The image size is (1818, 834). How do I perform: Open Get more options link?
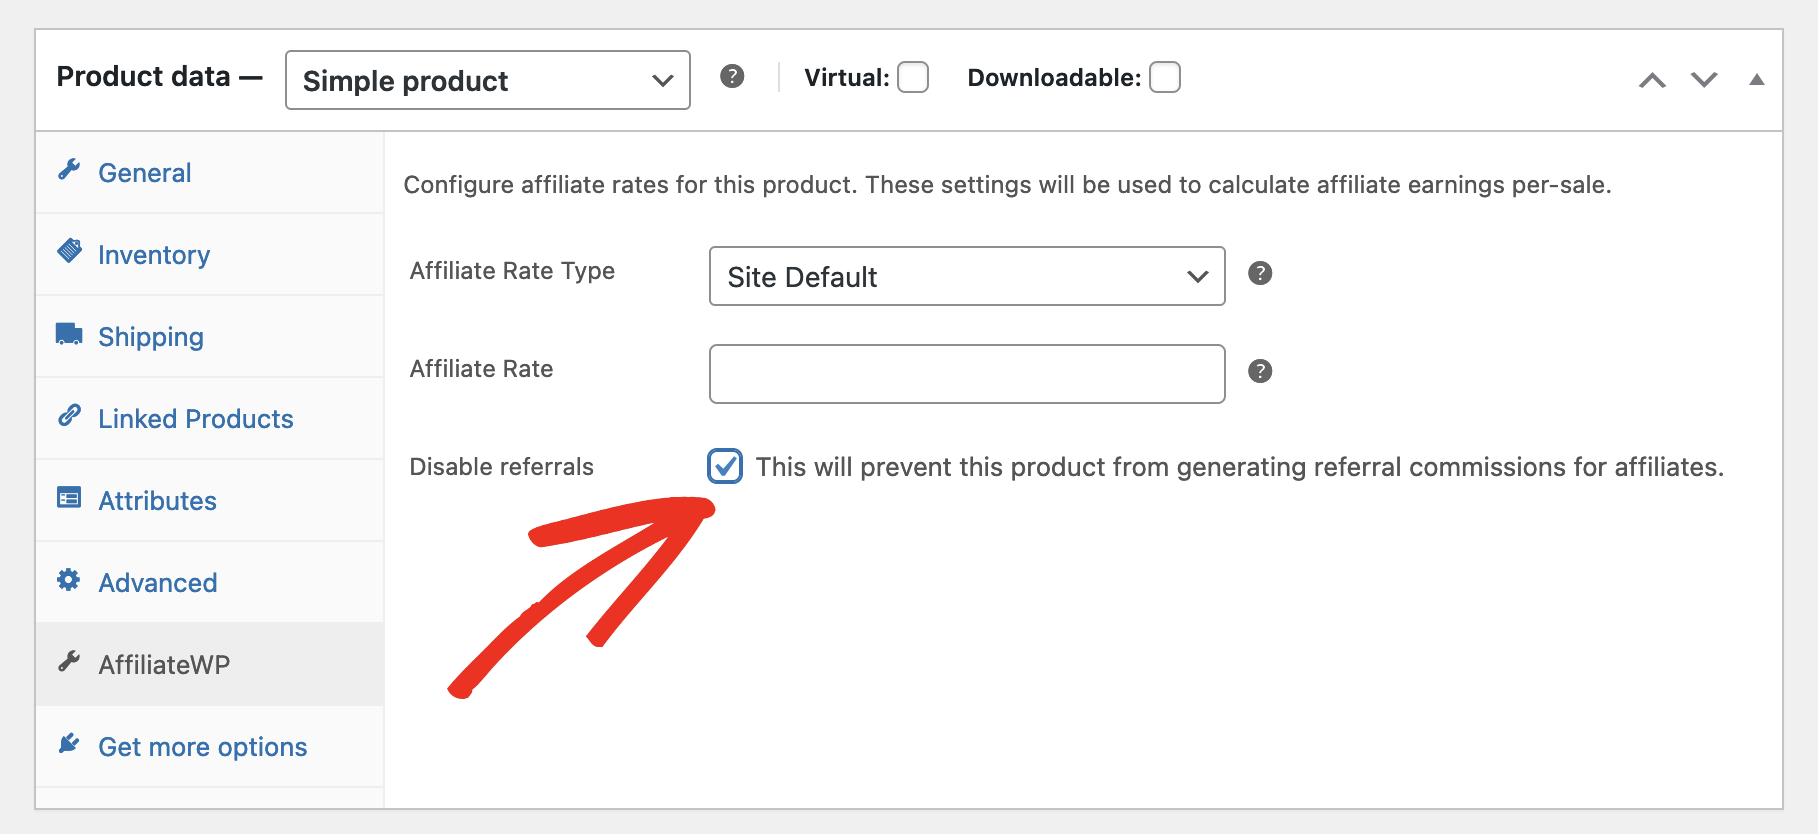point(210,746)
